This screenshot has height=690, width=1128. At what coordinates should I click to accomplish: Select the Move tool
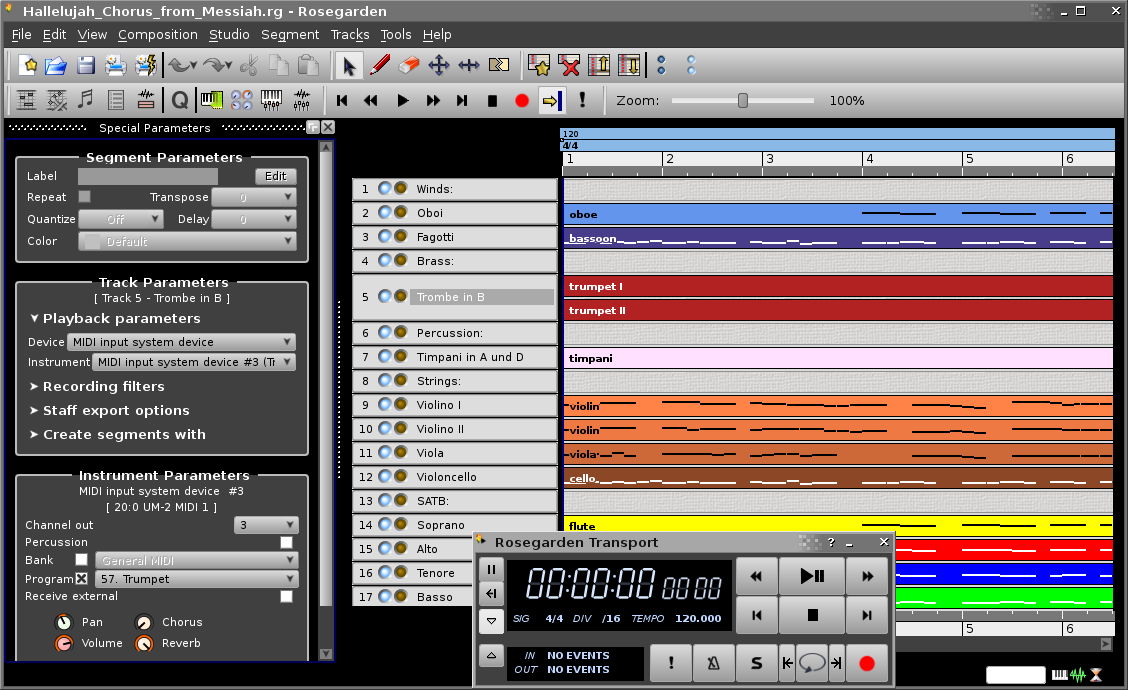(440, 66)
